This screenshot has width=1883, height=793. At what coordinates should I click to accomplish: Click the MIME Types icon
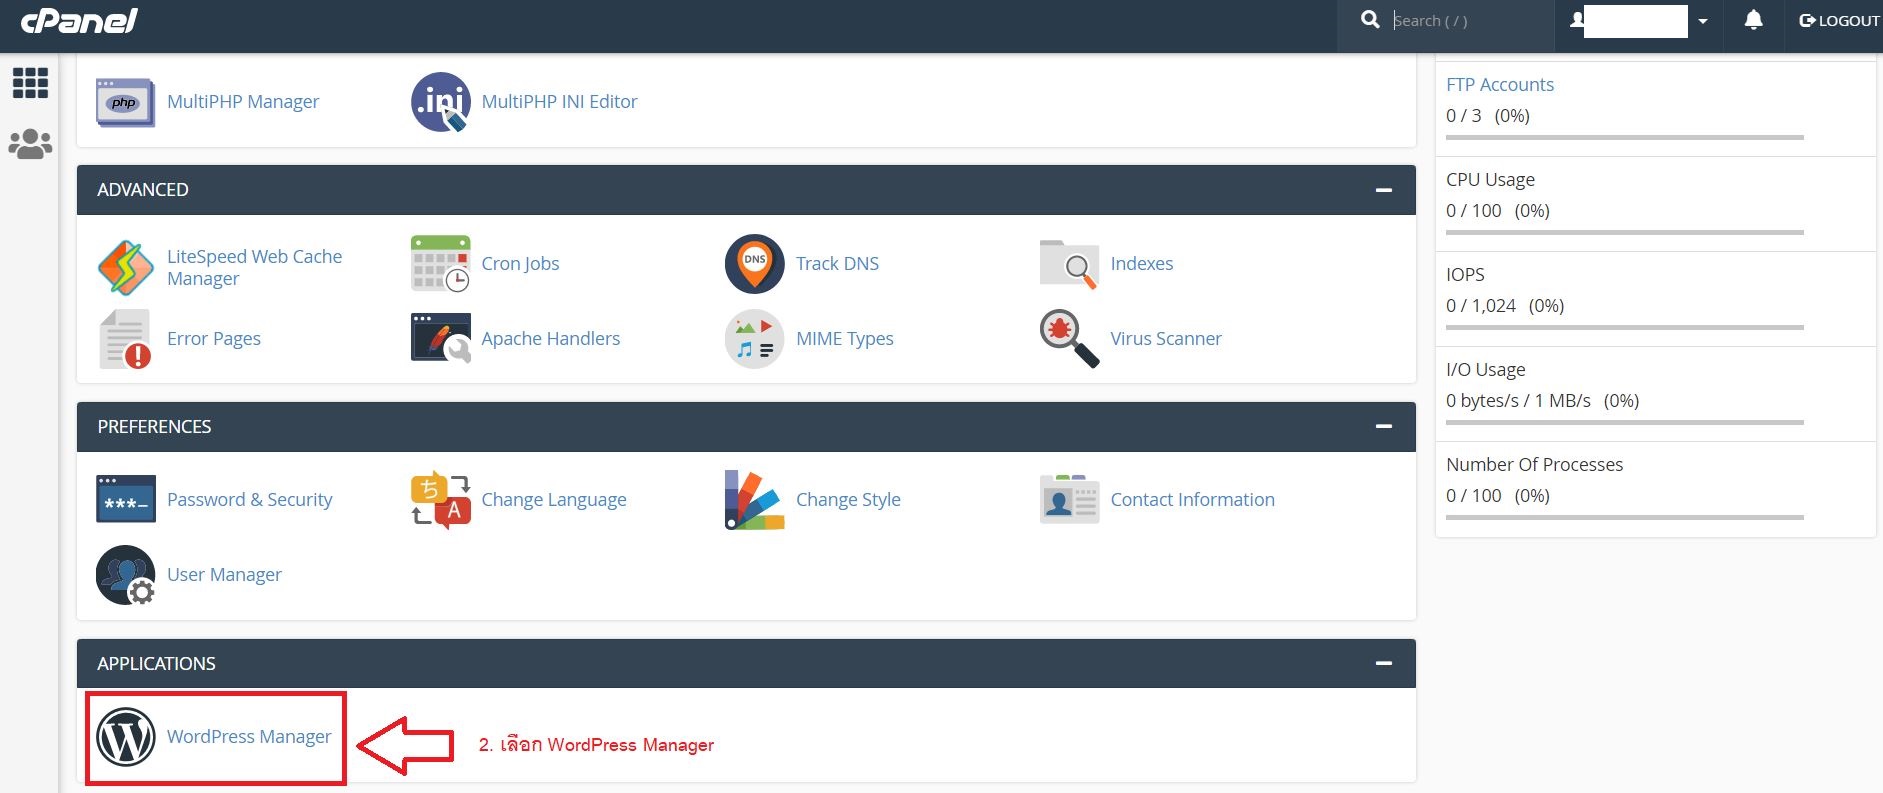(x=755, y=339)
